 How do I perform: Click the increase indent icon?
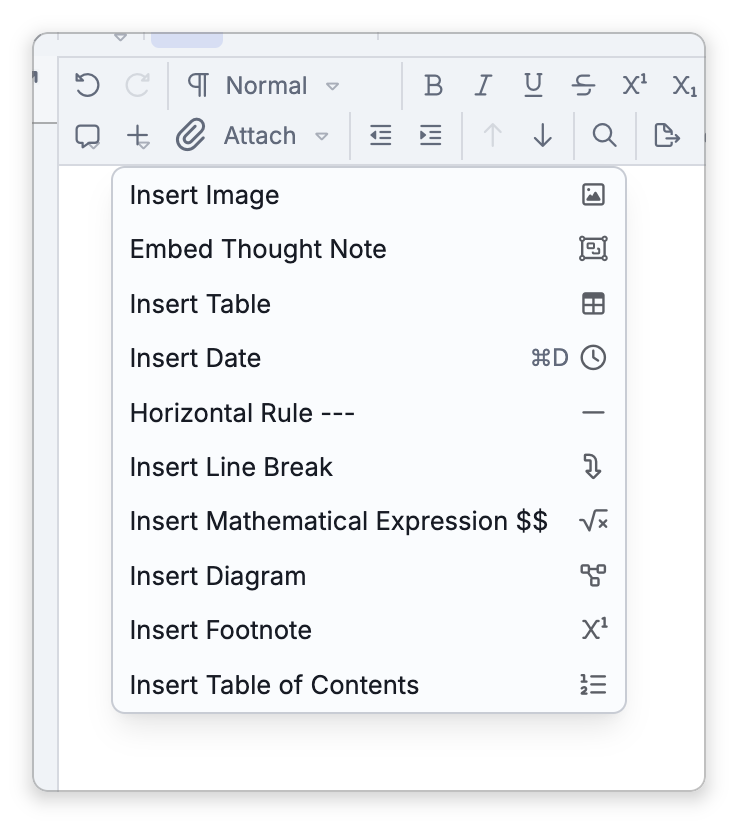point(430,136)
